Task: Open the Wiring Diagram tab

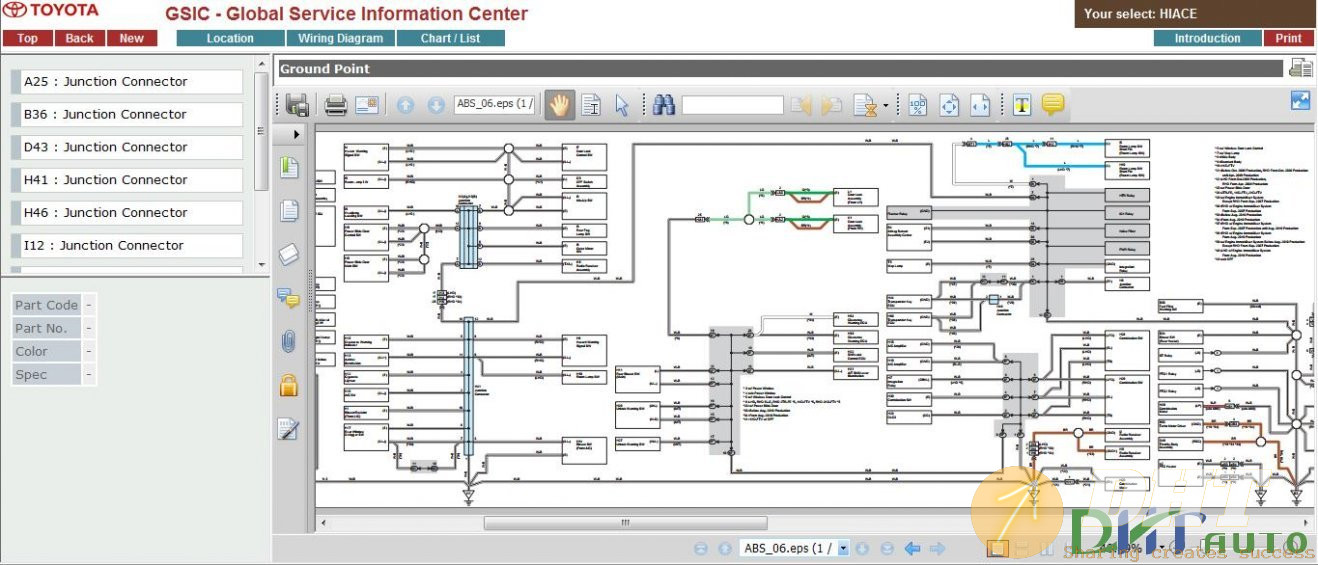Action: (x=340, y=38)
